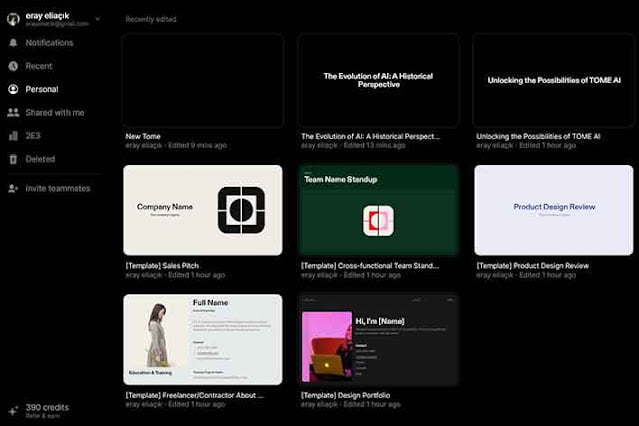Click 'Edited 9 mins ago' text under New Tome
The image size is (639, 426).
[x=197, y=145]
